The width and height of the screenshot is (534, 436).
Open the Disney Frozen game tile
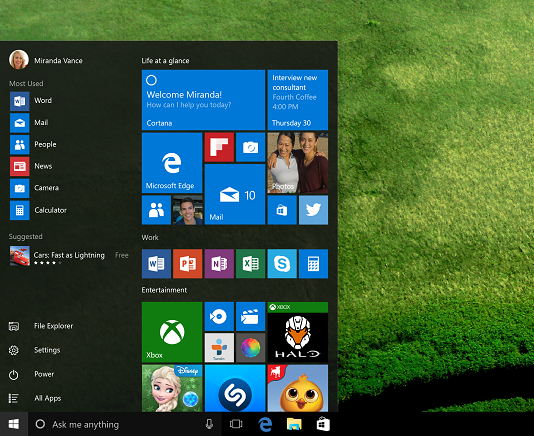pos(172,388)
